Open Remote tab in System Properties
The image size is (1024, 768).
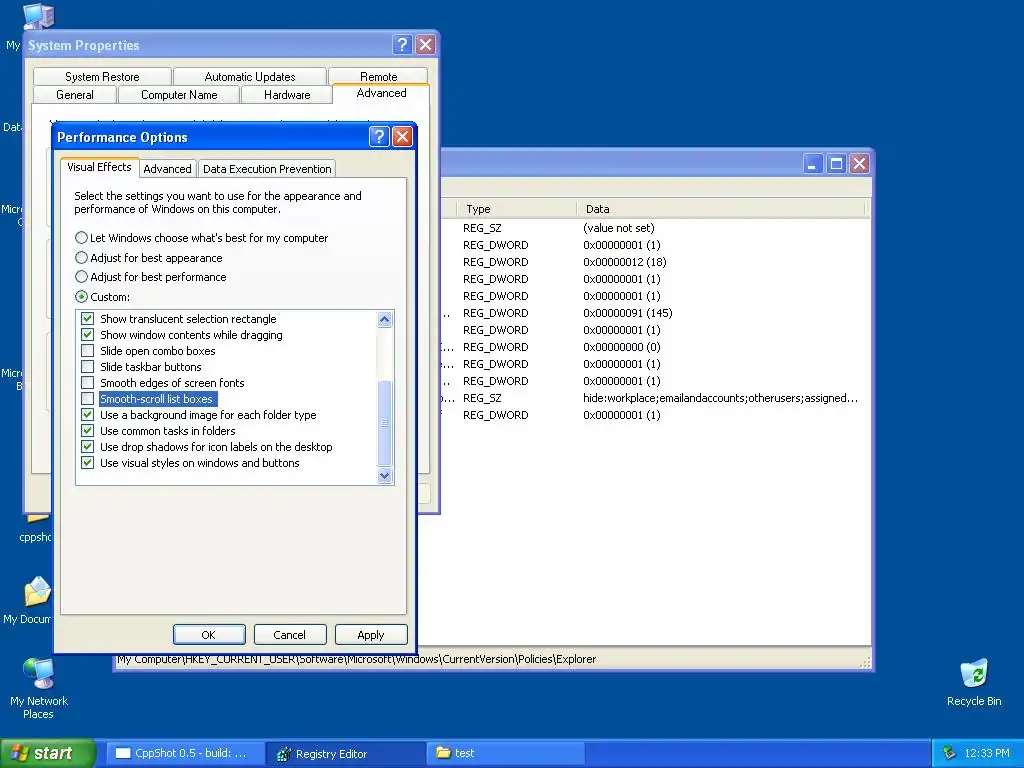(x=379, y=76)
